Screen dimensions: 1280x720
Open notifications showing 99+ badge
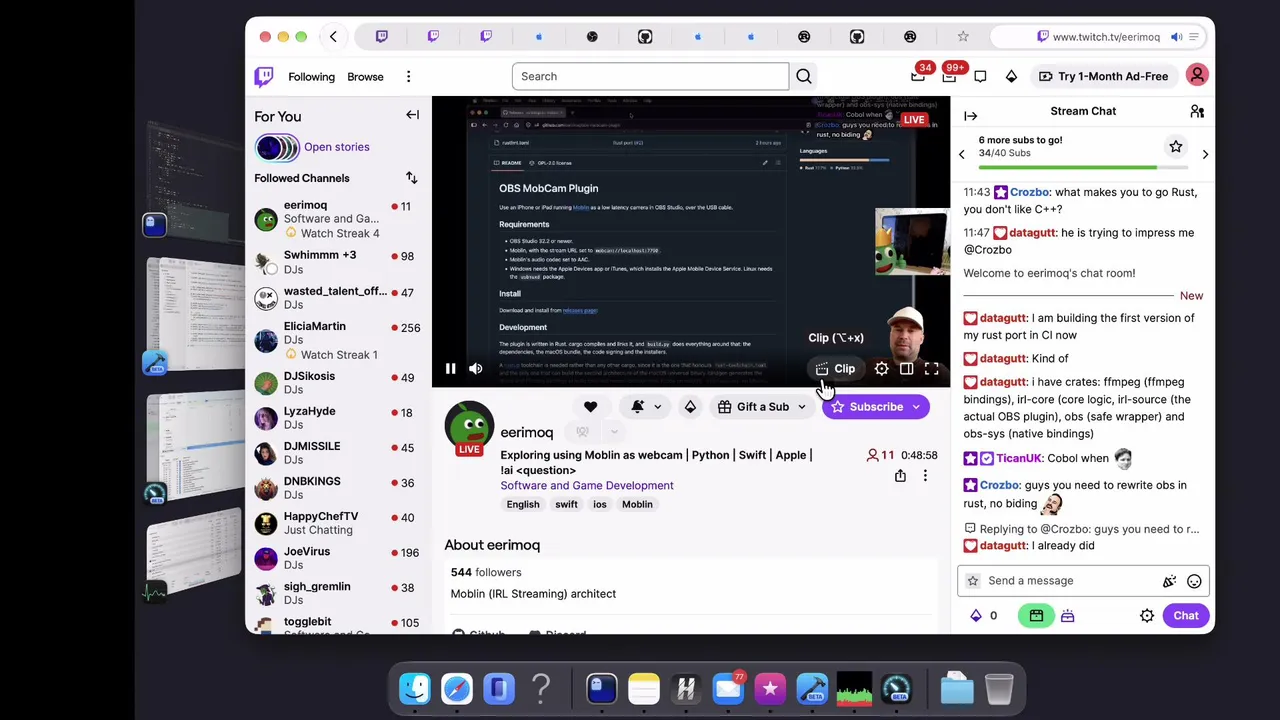point(949,76)
